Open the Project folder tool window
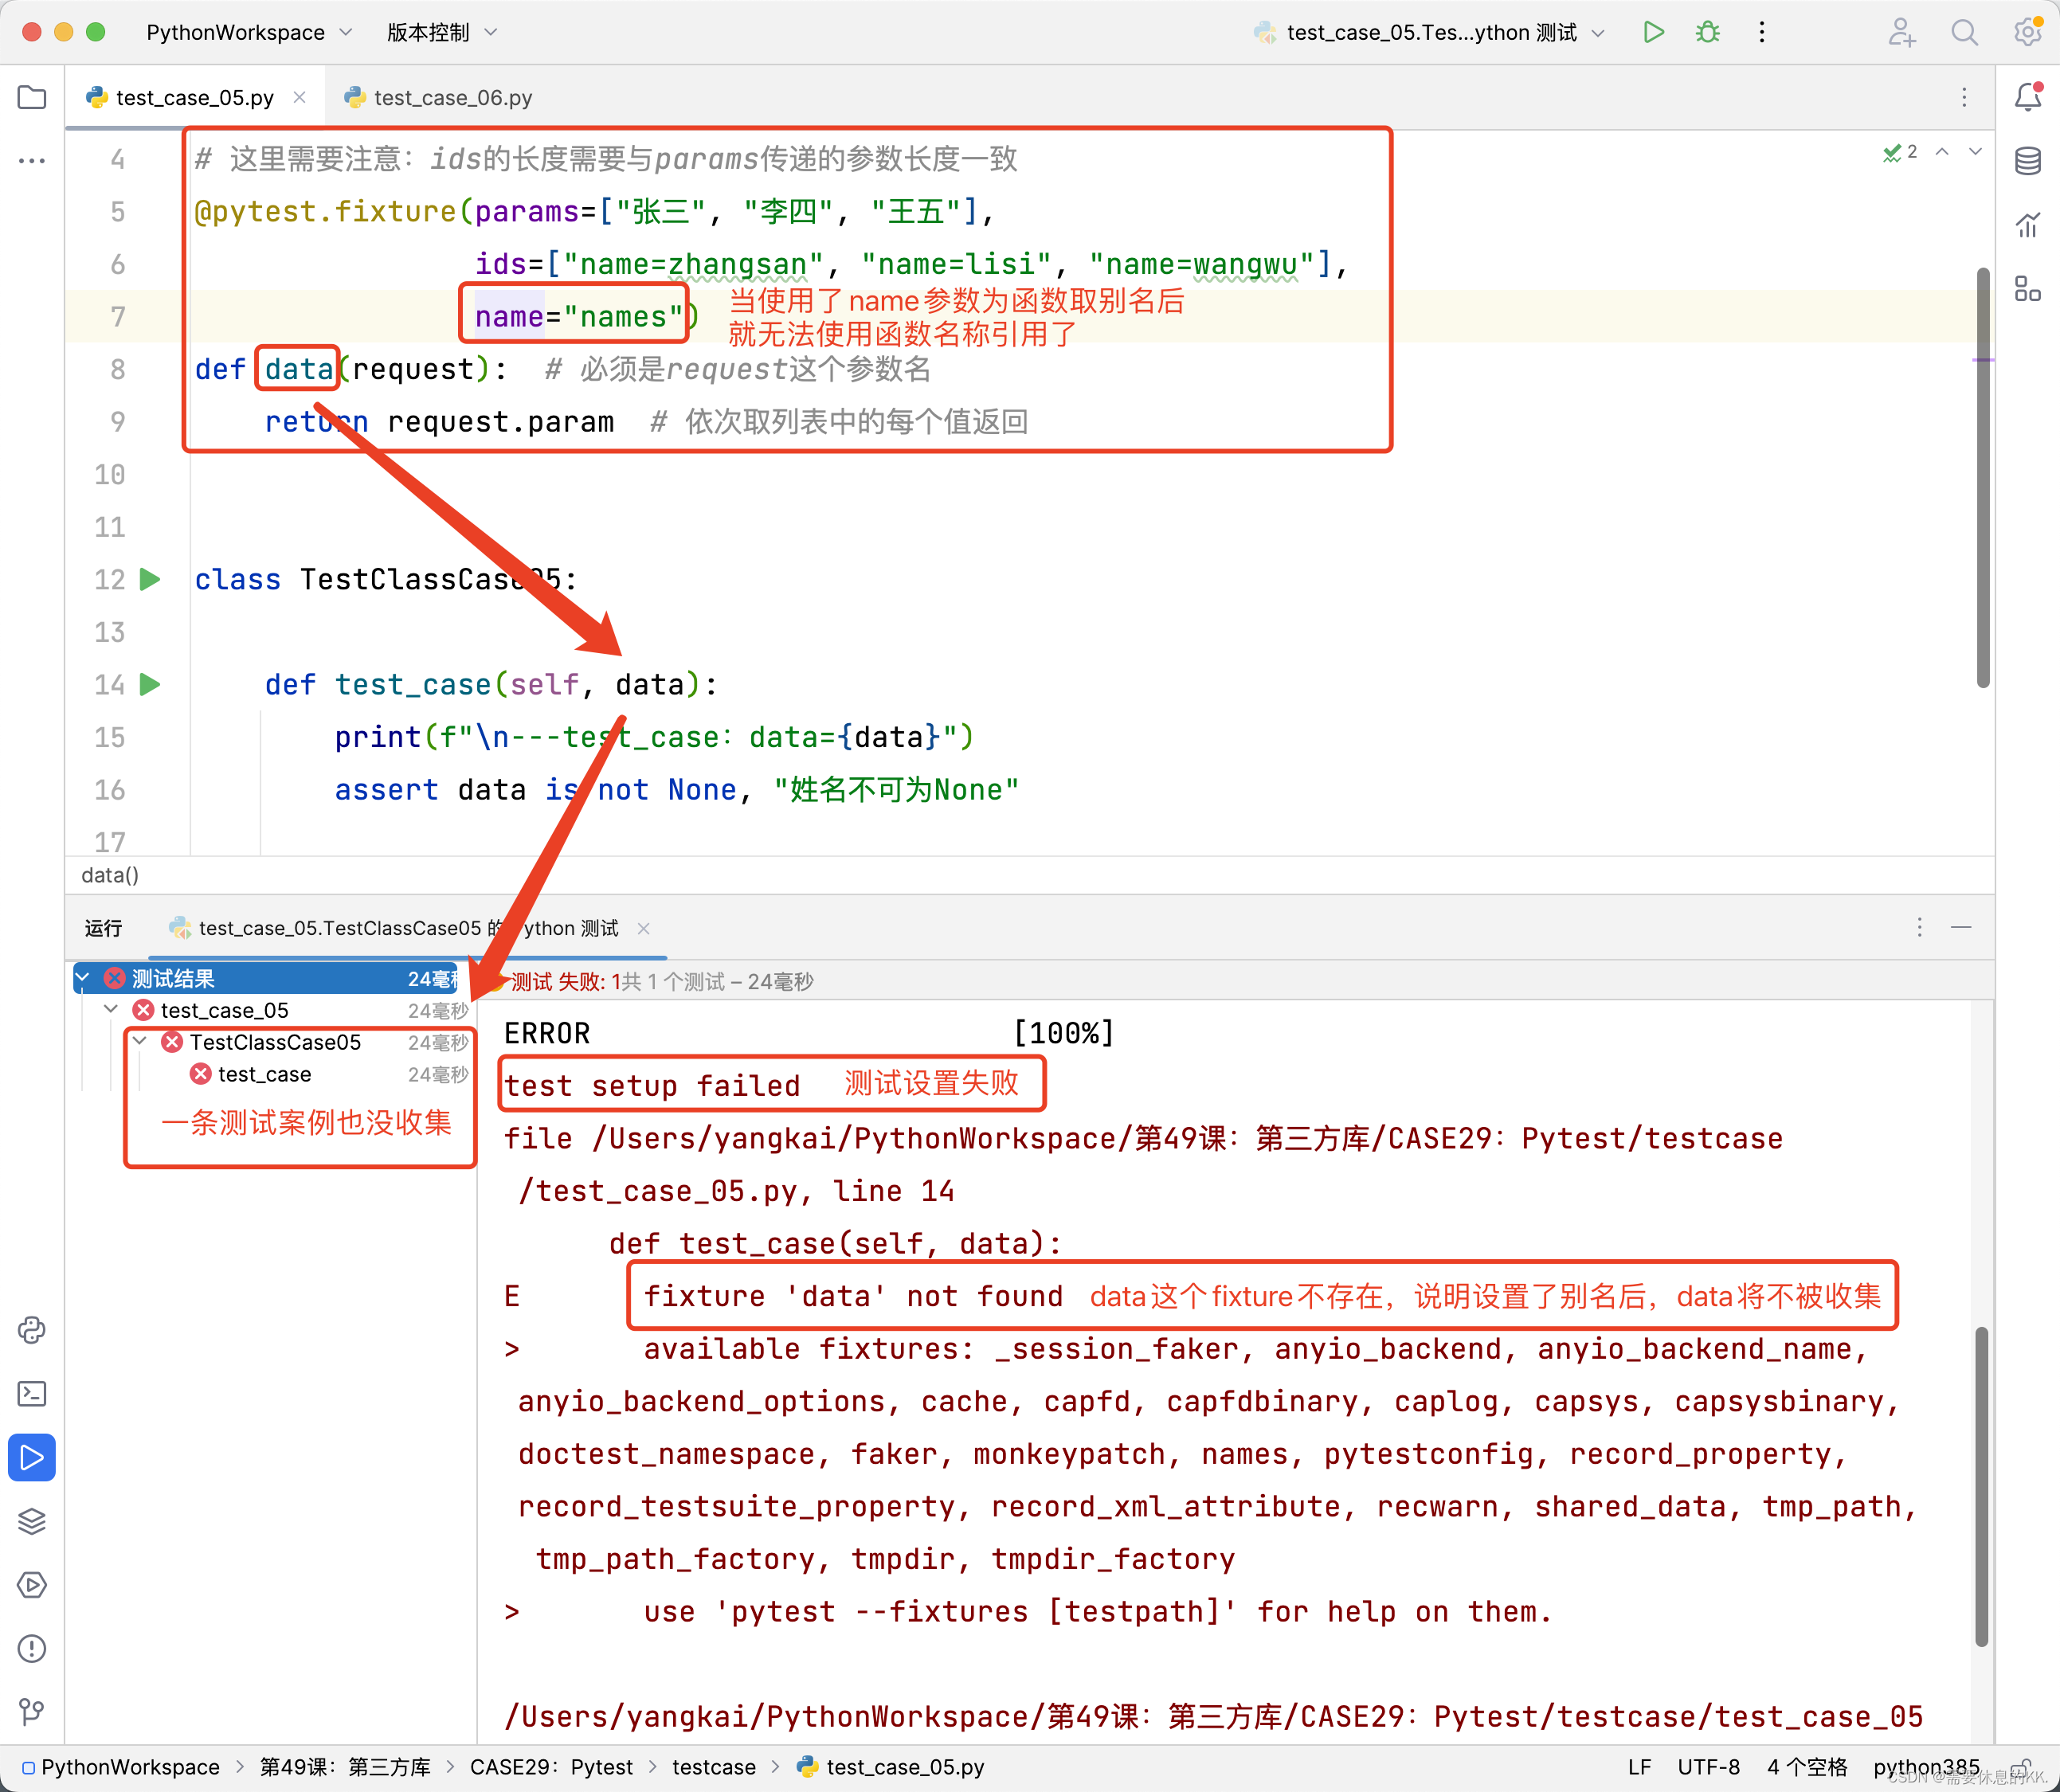The image size is (2060, 1792). point(32,97)
